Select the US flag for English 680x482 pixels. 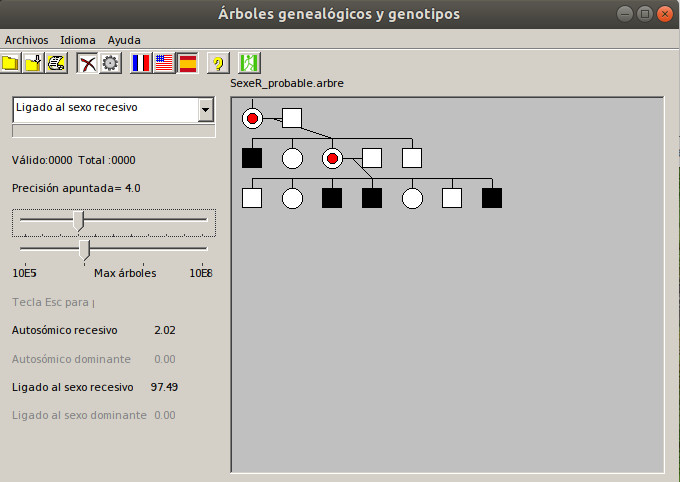click(x=164, y=63)
